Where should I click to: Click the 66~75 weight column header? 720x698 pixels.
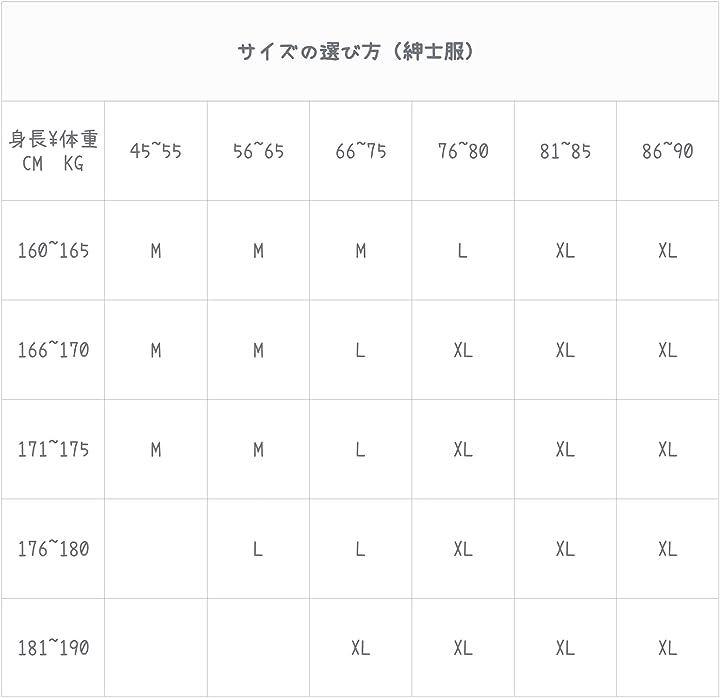pos(360,151)
